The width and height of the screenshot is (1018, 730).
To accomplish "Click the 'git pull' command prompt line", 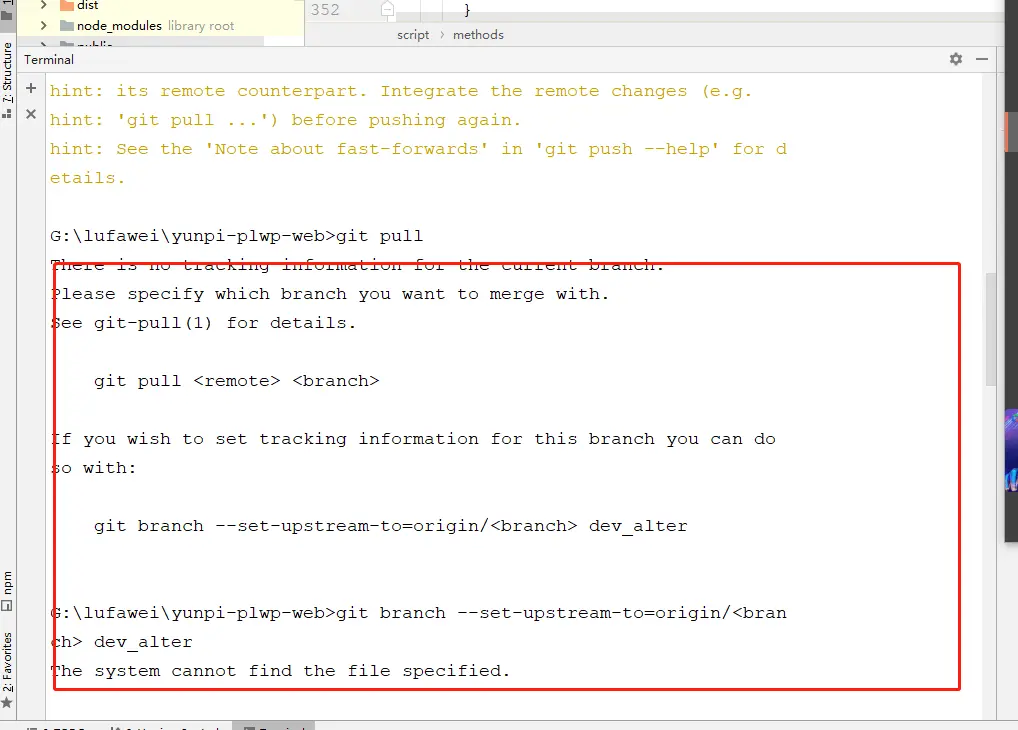I will click(x=236, y=236).
